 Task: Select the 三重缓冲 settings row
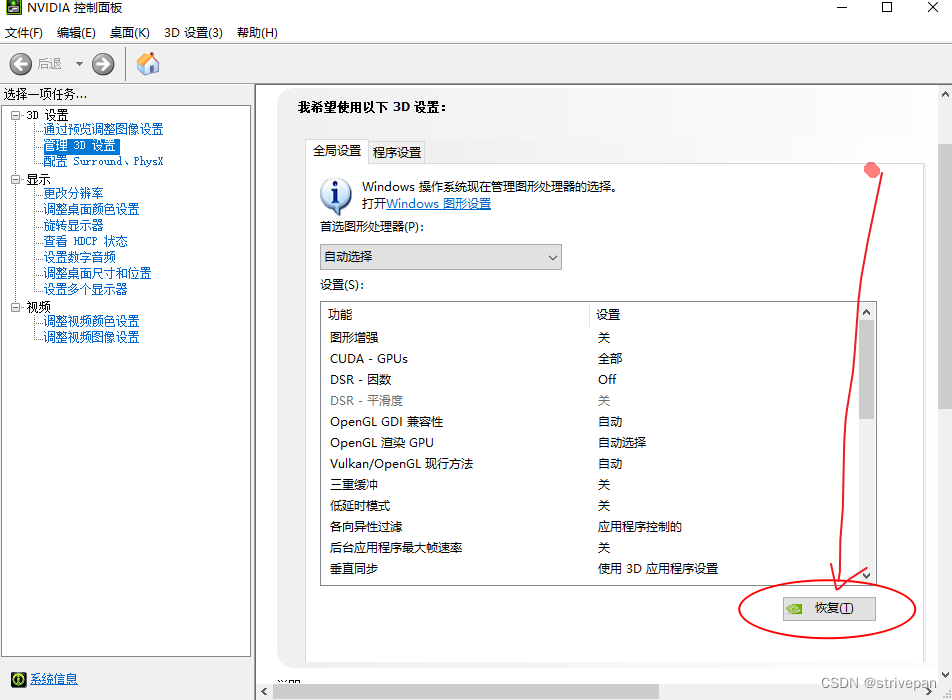[590, 485]
